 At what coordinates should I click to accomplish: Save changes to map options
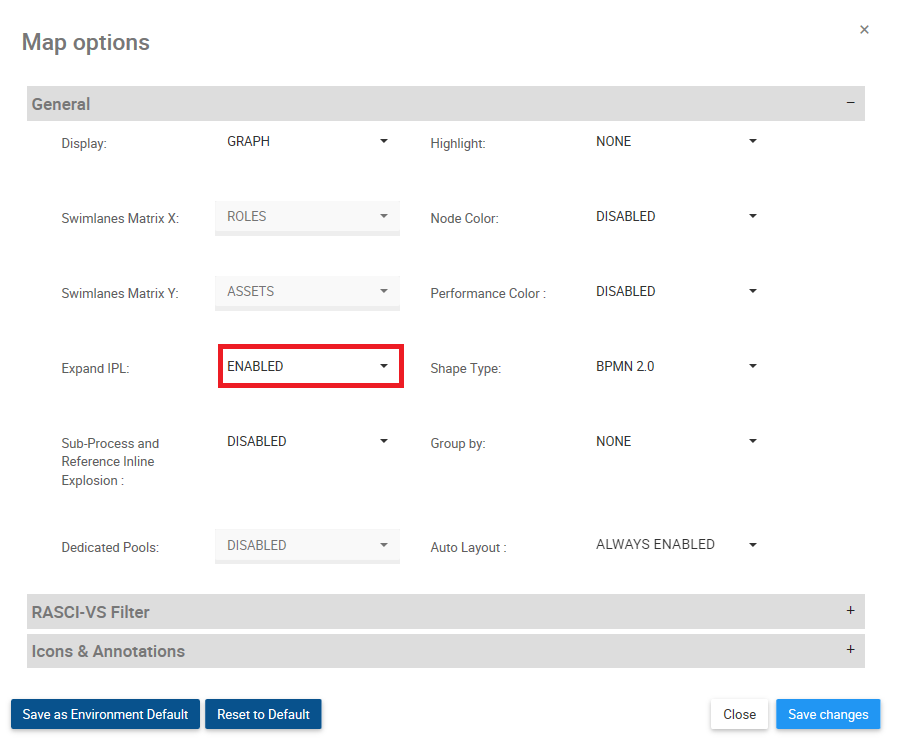(828, 715)
